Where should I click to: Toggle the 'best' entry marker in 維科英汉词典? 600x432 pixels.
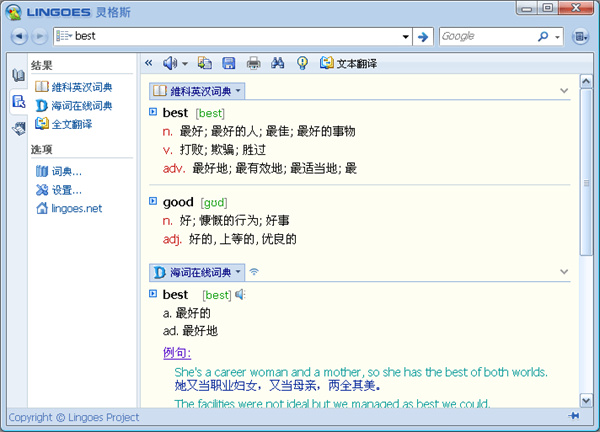tap(153, 112)
